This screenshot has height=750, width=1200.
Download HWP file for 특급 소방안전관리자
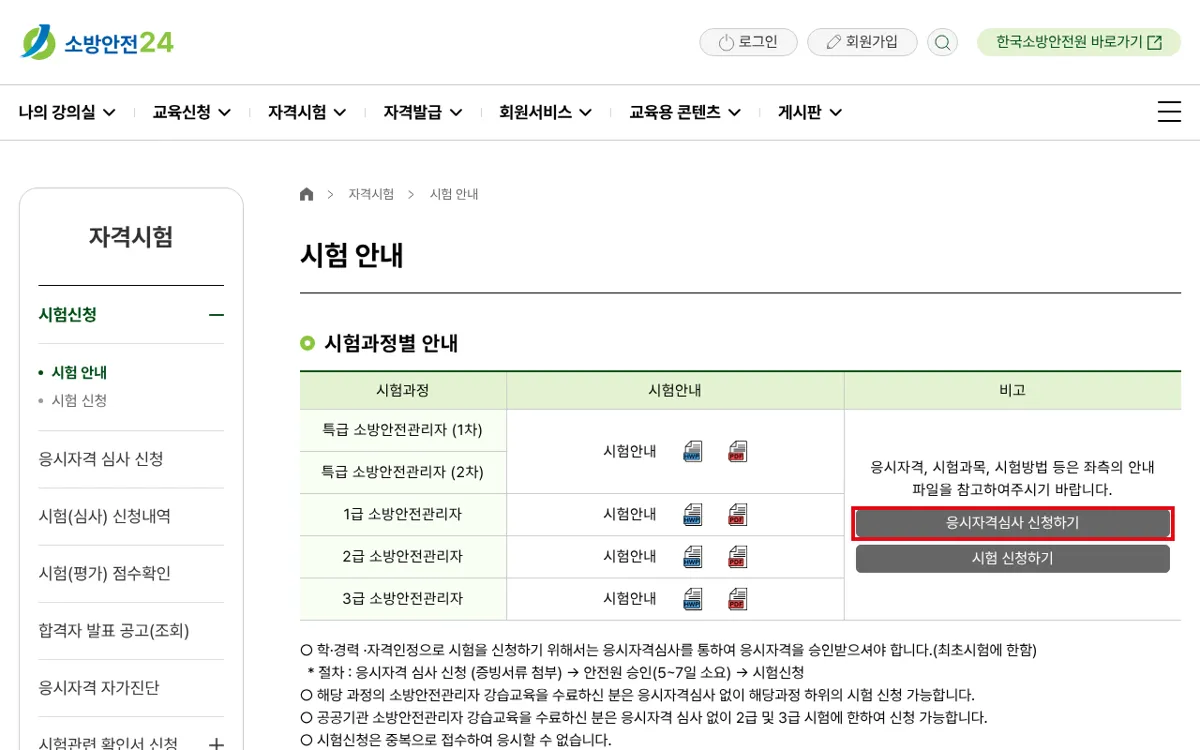click(693, 451)
